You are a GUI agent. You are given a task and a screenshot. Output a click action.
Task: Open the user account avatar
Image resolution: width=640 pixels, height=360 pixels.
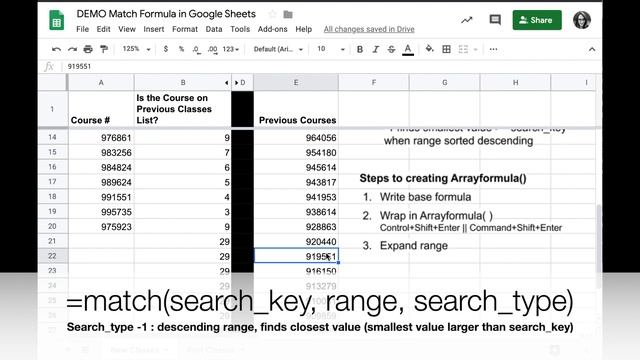582,20
